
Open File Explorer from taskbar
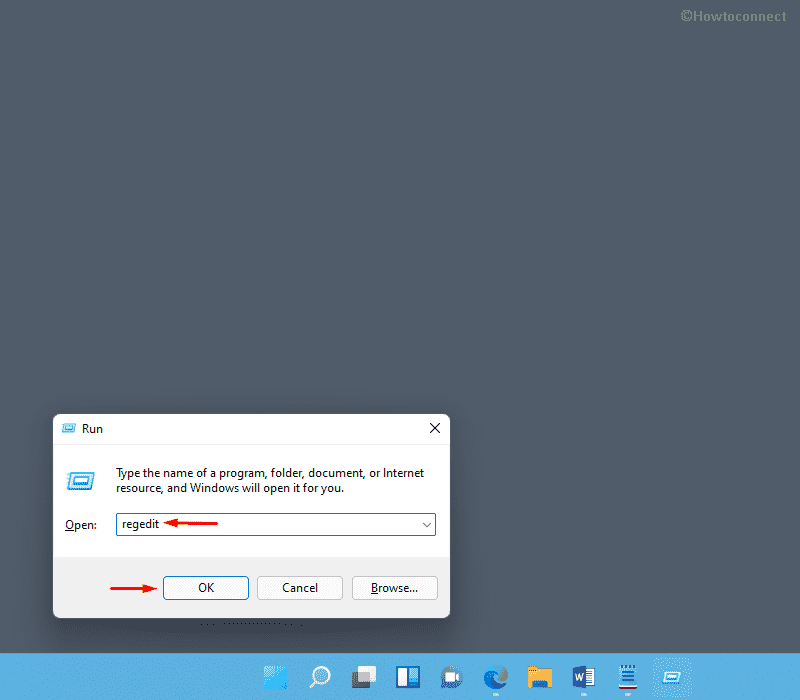pyautogui.click(x=540, y=677)
